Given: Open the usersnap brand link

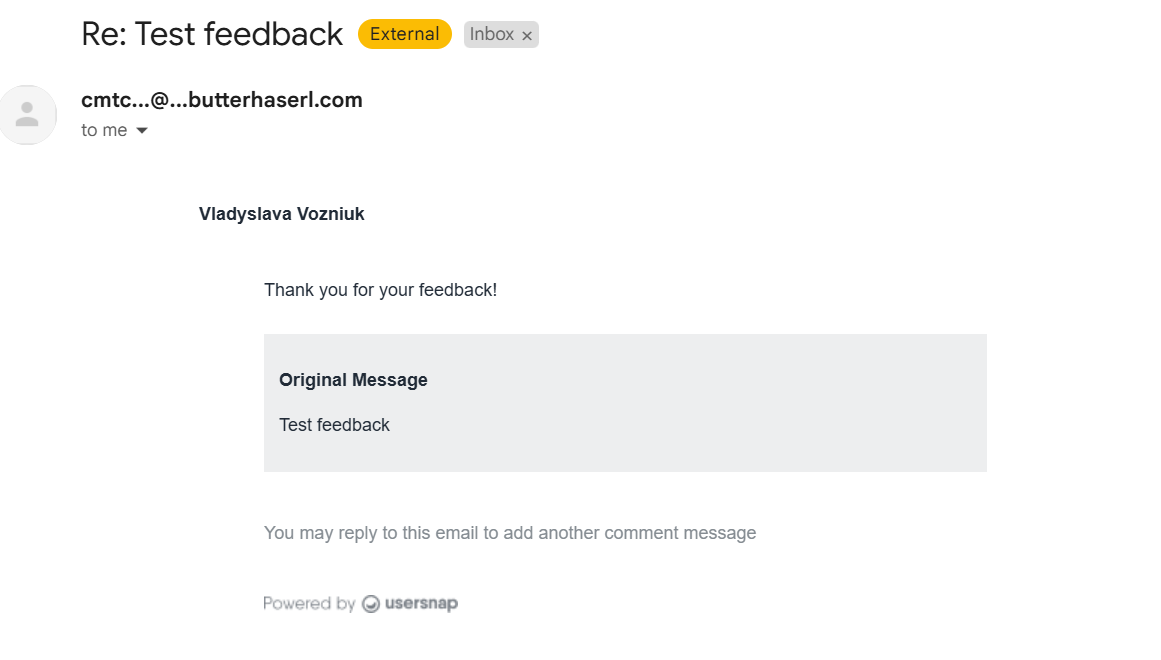Looking at the screenshot, I should pos(421,603).
